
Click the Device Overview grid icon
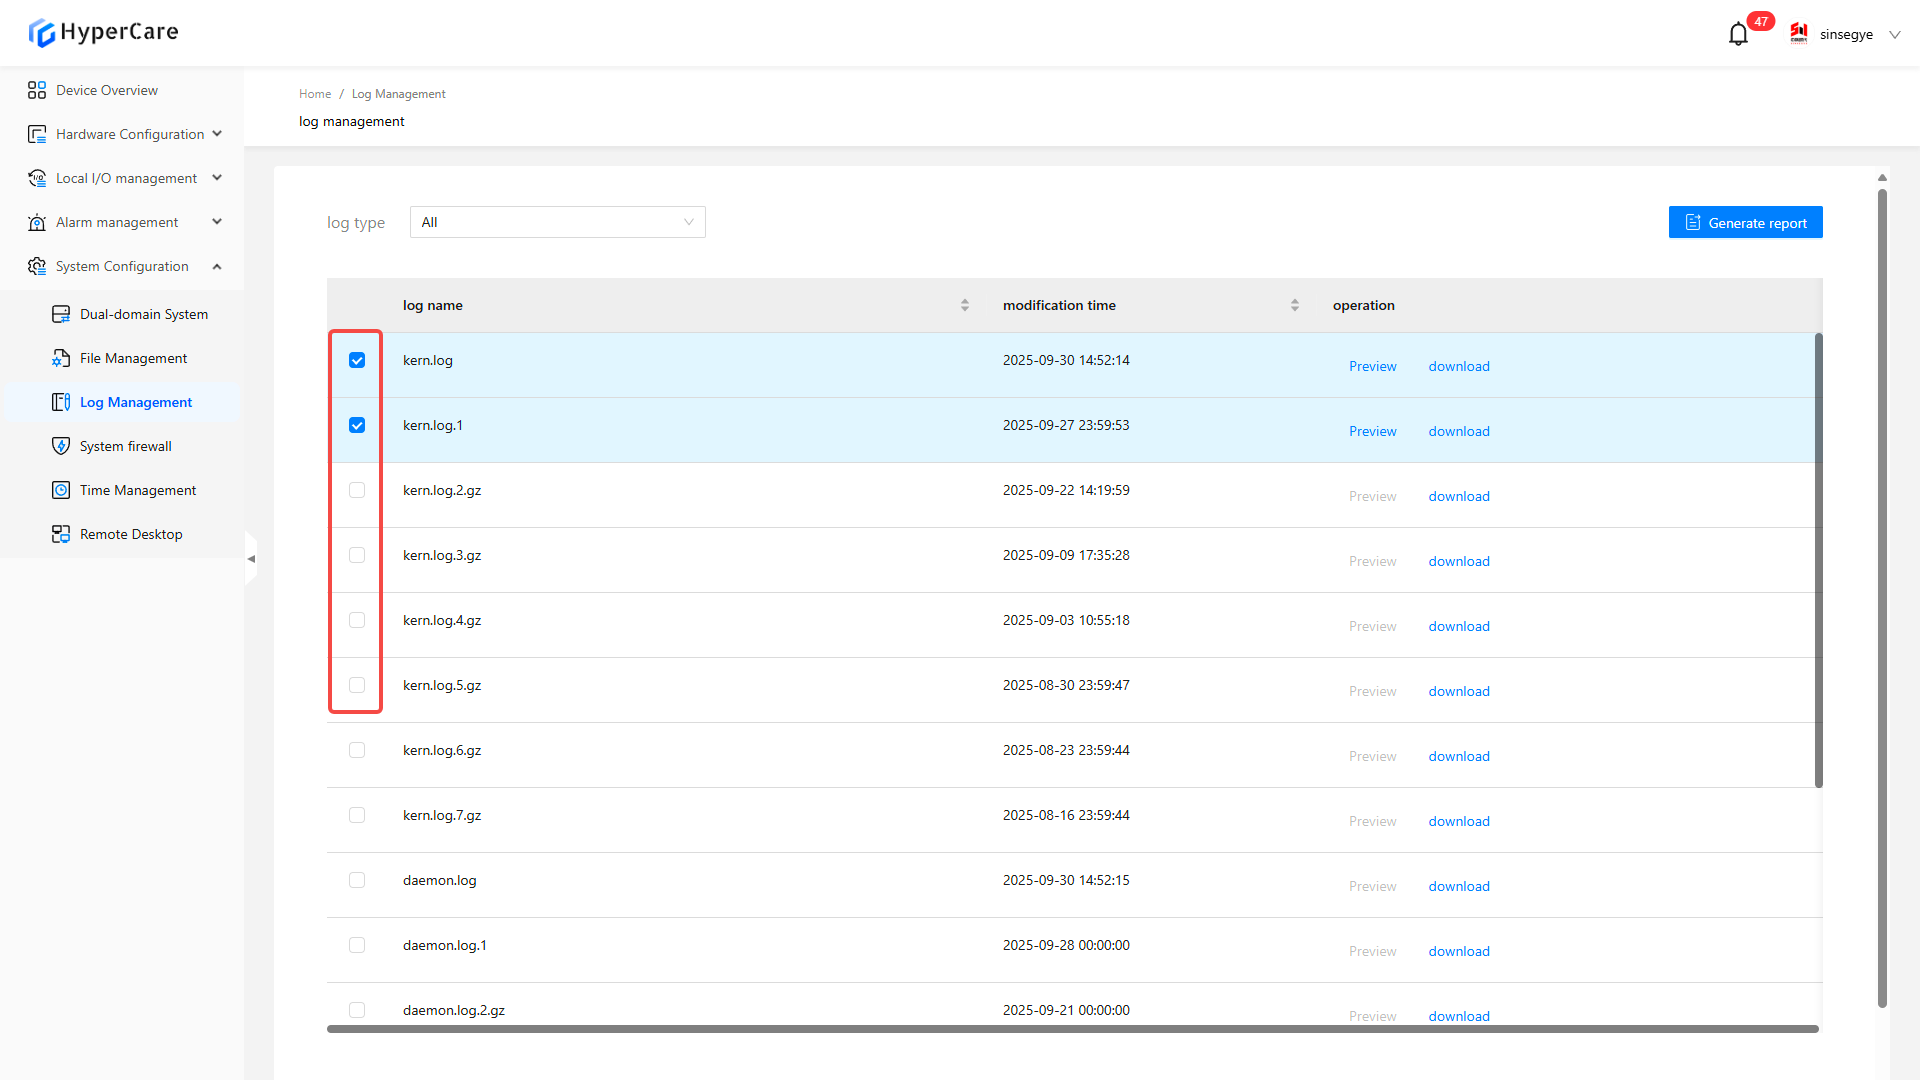(37, 90)
